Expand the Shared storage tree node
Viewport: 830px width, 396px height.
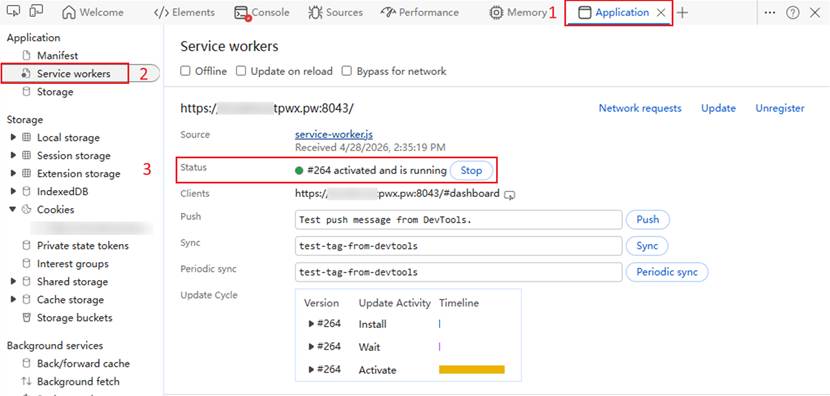point(13,282)
